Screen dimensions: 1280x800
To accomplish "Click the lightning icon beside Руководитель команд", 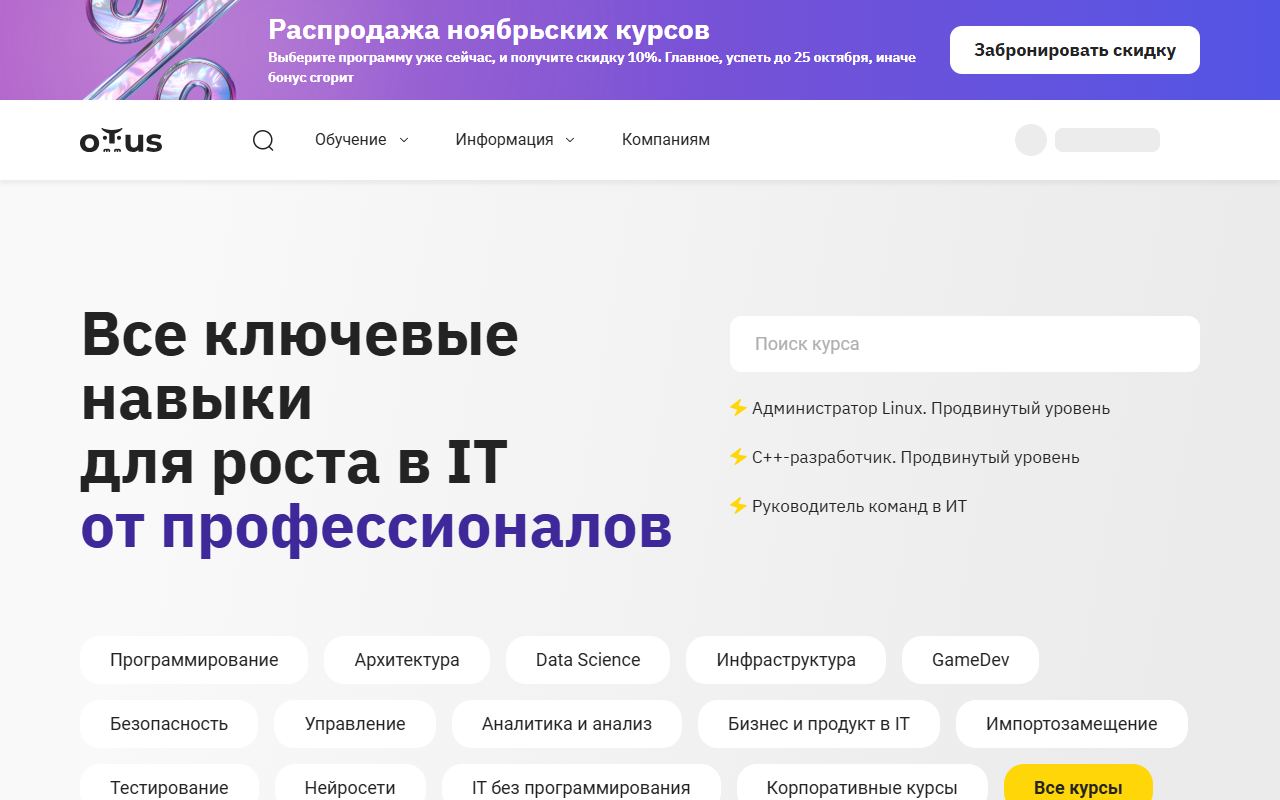I will pos(738,506).
